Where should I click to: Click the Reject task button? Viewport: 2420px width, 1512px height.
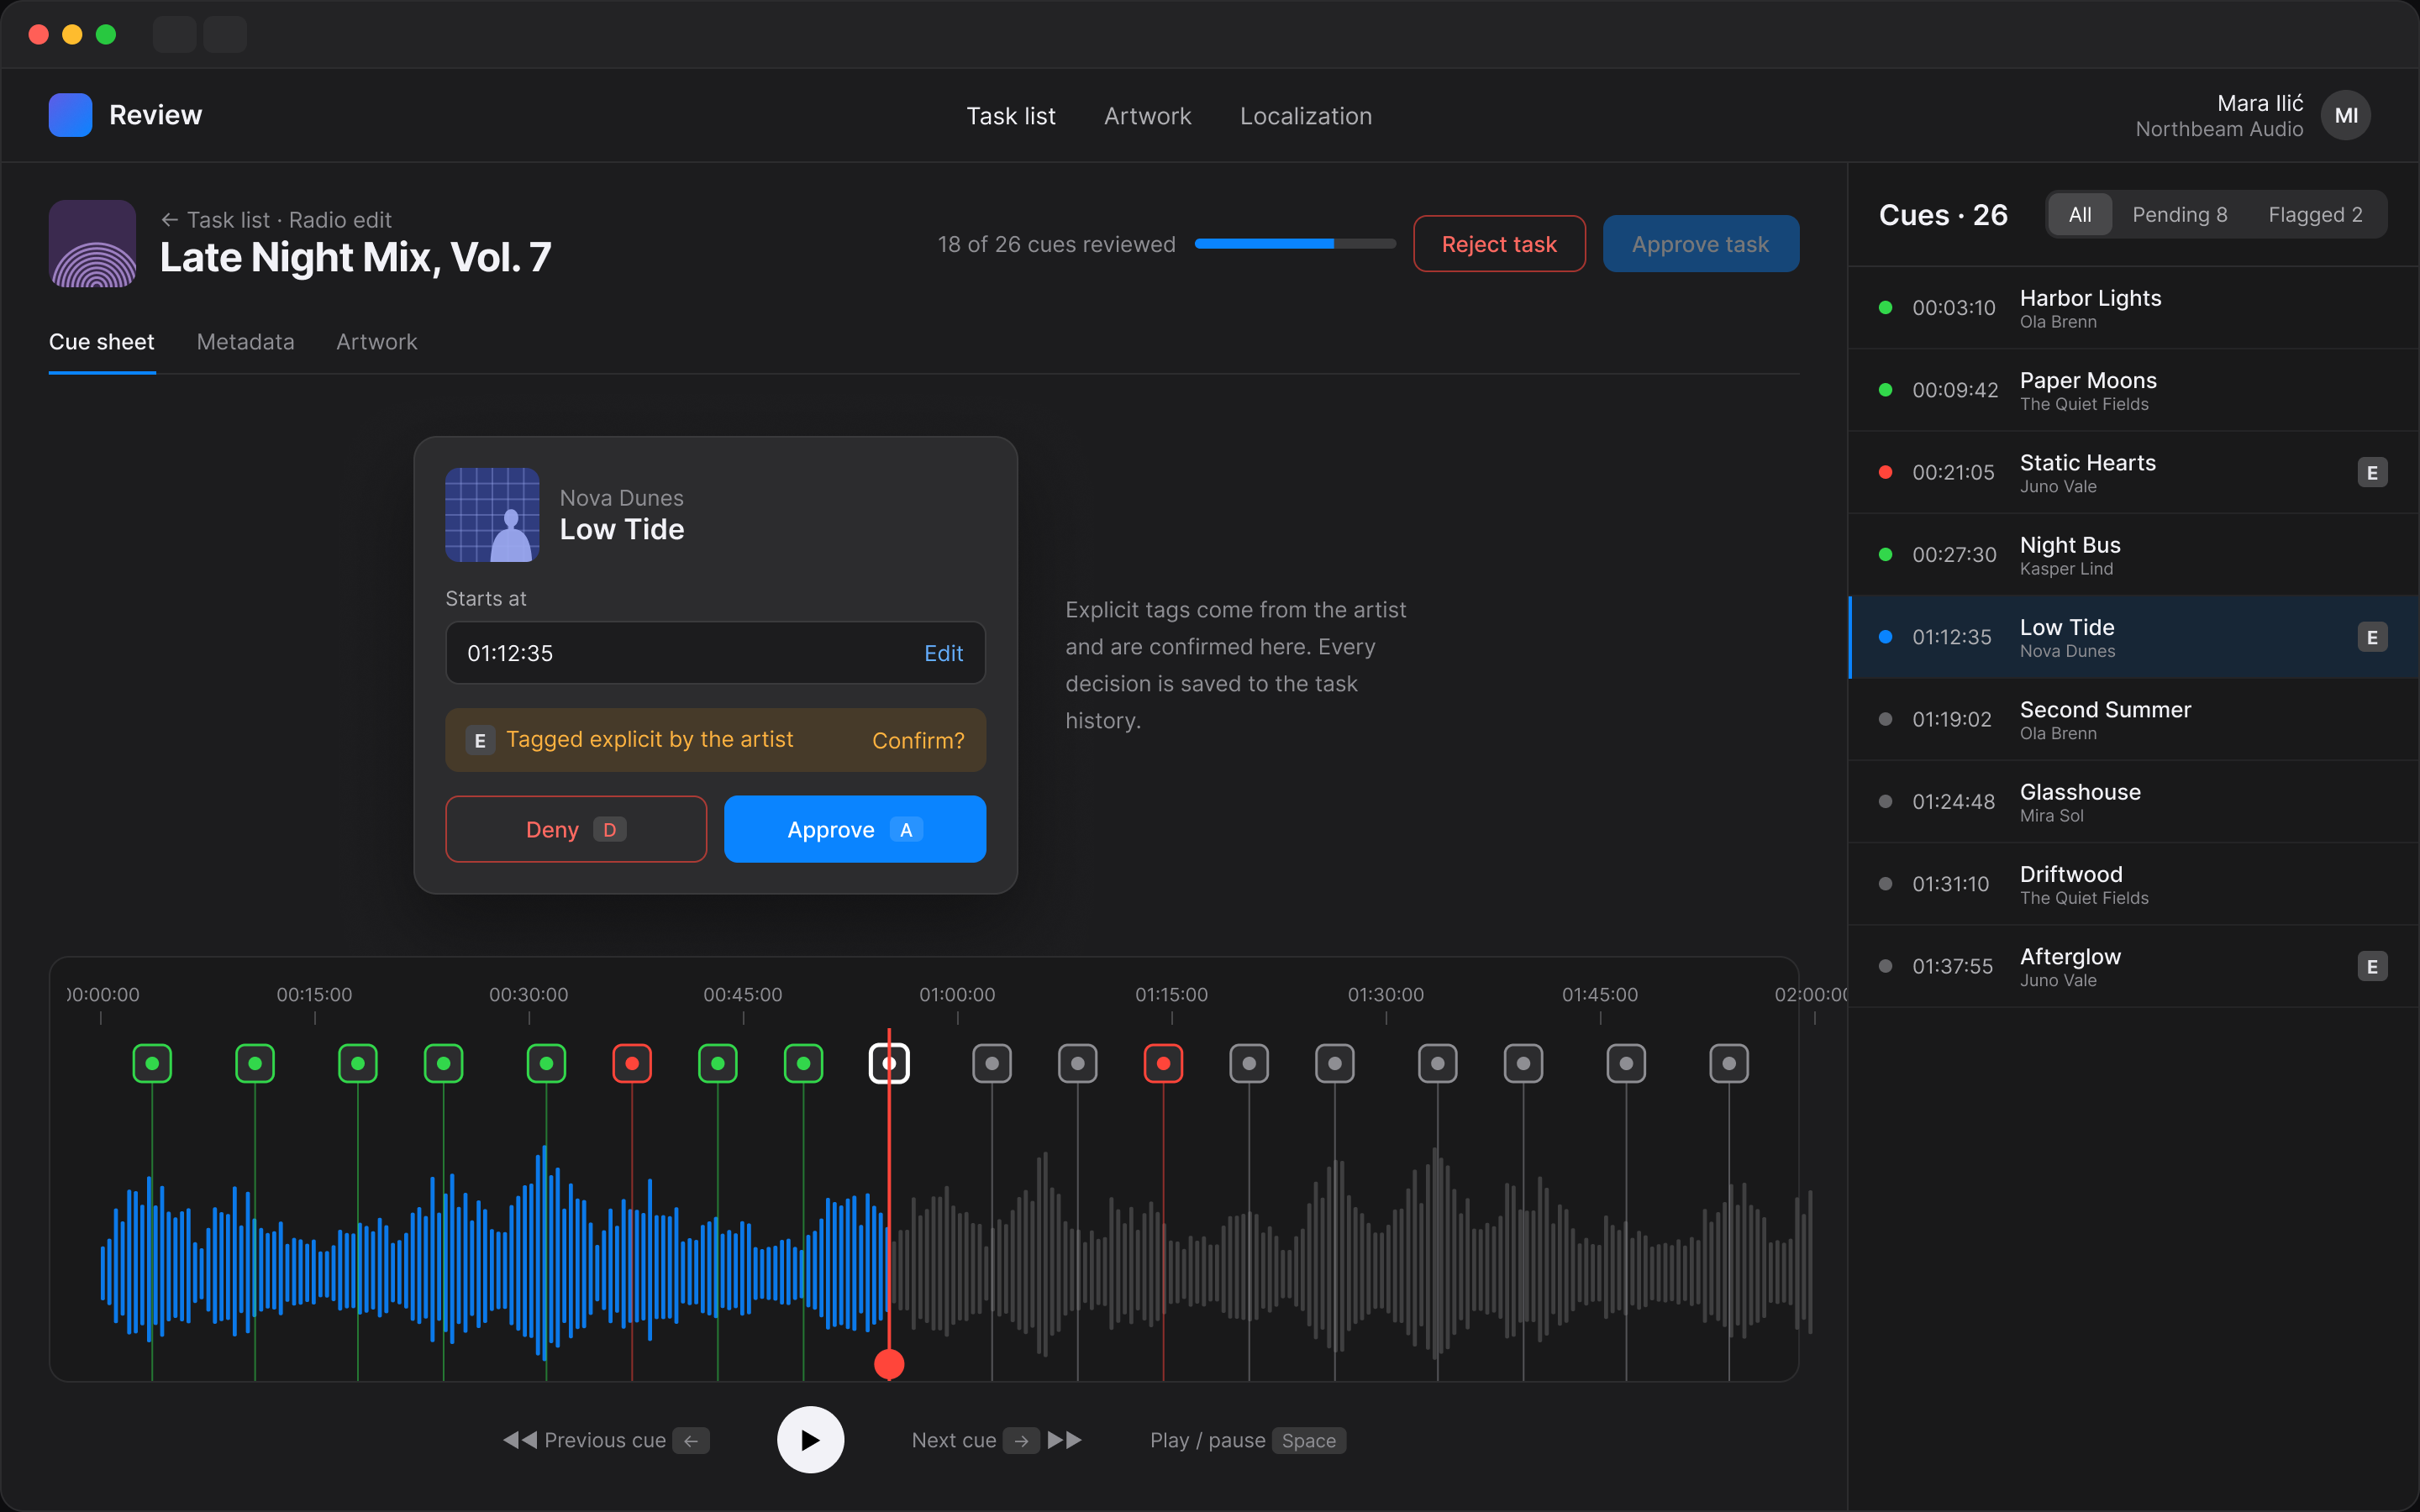1499,244
